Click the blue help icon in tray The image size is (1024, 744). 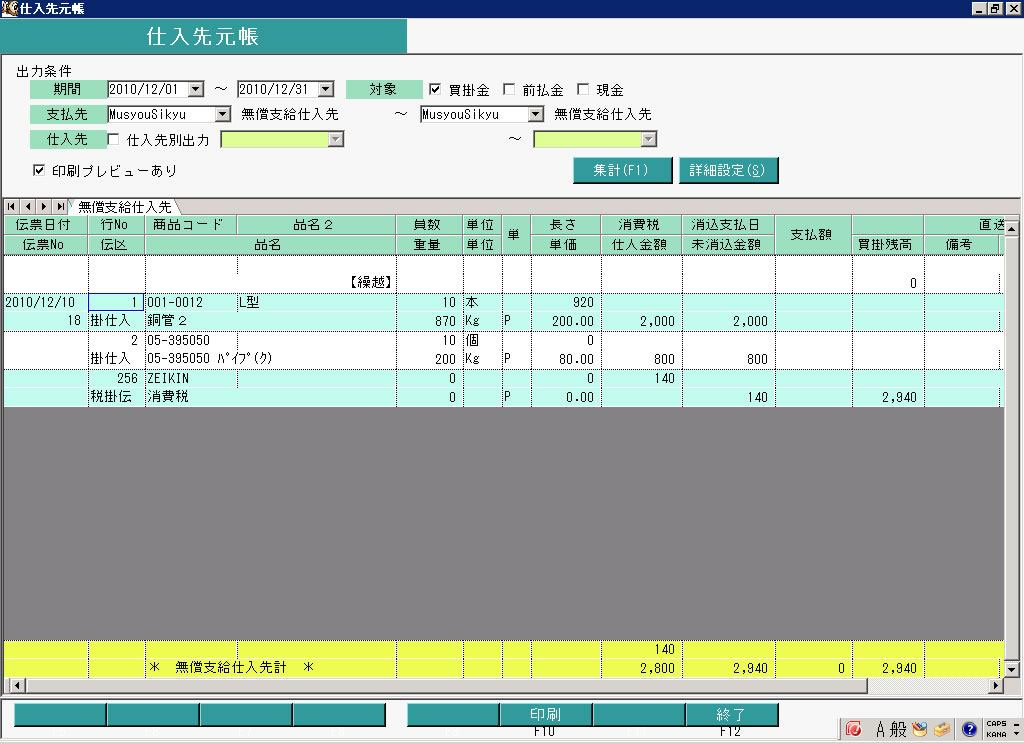coord(969,729)
